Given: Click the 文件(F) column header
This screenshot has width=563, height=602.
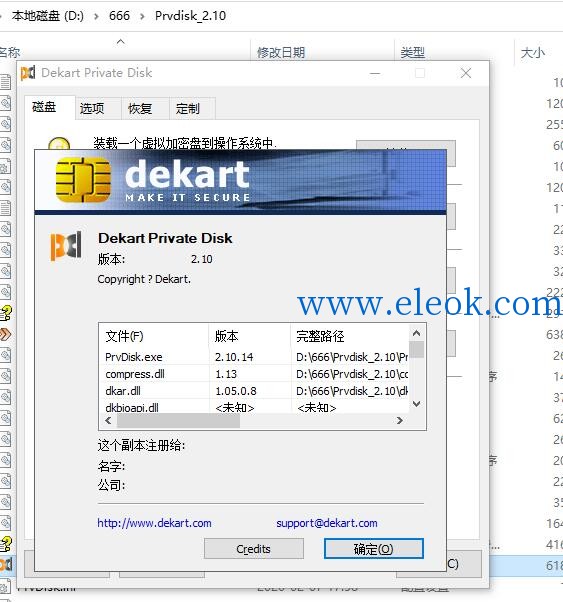Looking at the screenshot, I should (x=154, y=336).
